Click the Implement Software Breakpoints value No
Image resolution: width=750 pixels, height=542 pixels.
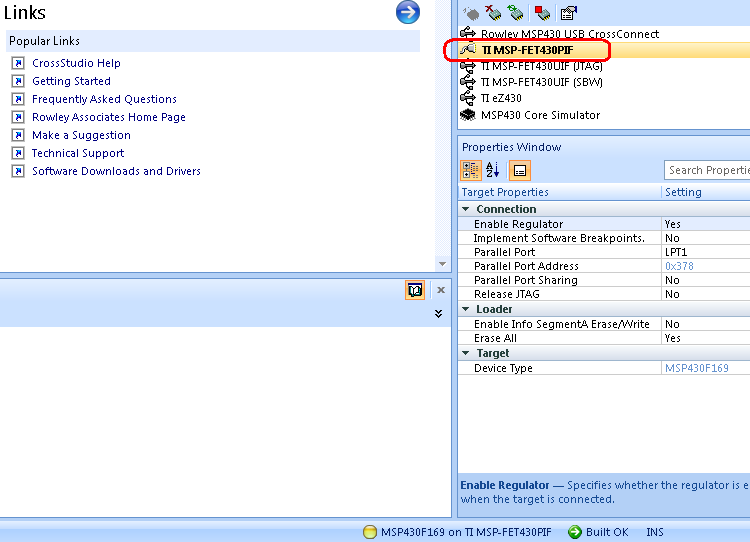(672, 238)
